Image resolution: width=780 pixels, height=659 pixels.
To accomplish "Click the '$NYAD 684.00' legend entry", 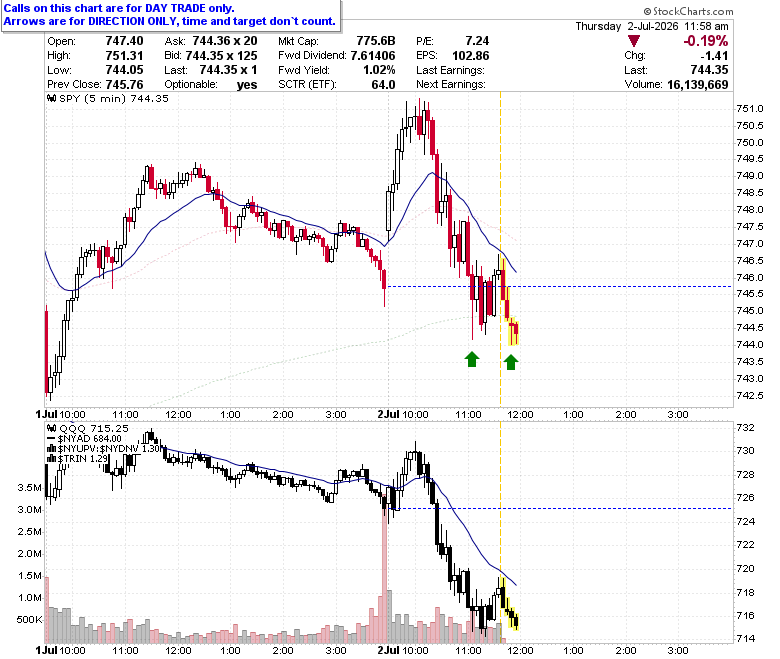I will click(x=90, y=439).
